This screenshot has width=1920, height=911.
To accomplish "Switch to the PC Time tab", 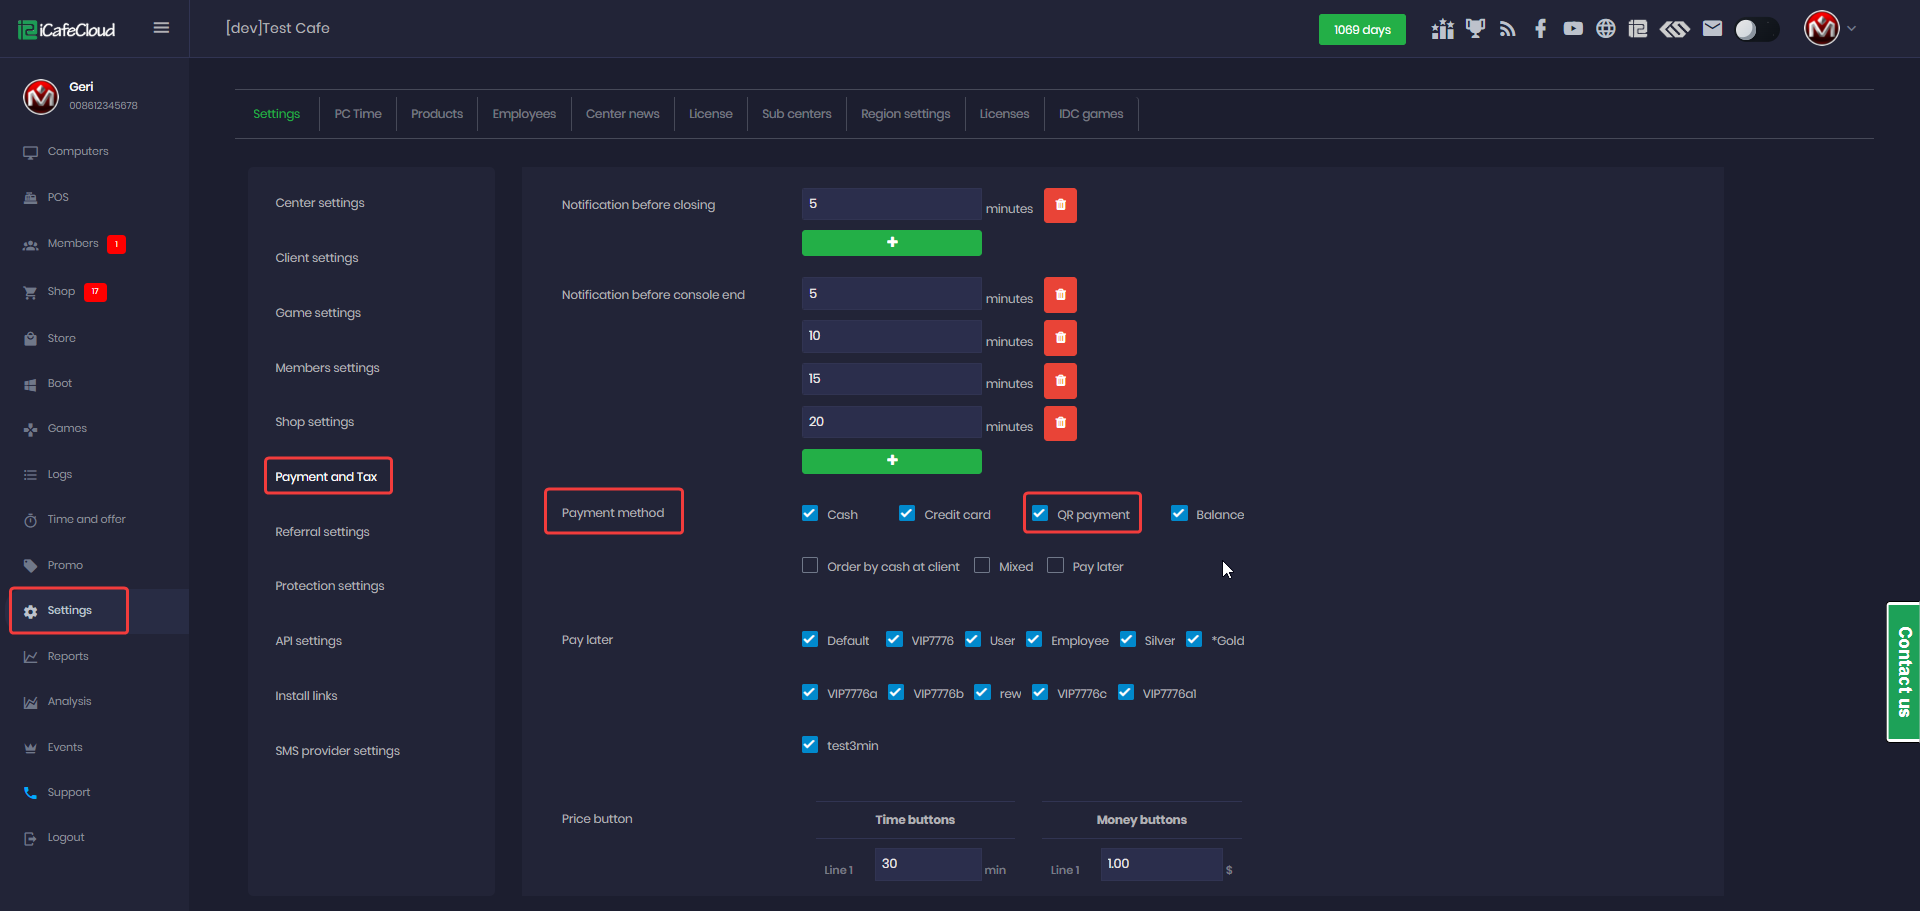I will [358, 114].
